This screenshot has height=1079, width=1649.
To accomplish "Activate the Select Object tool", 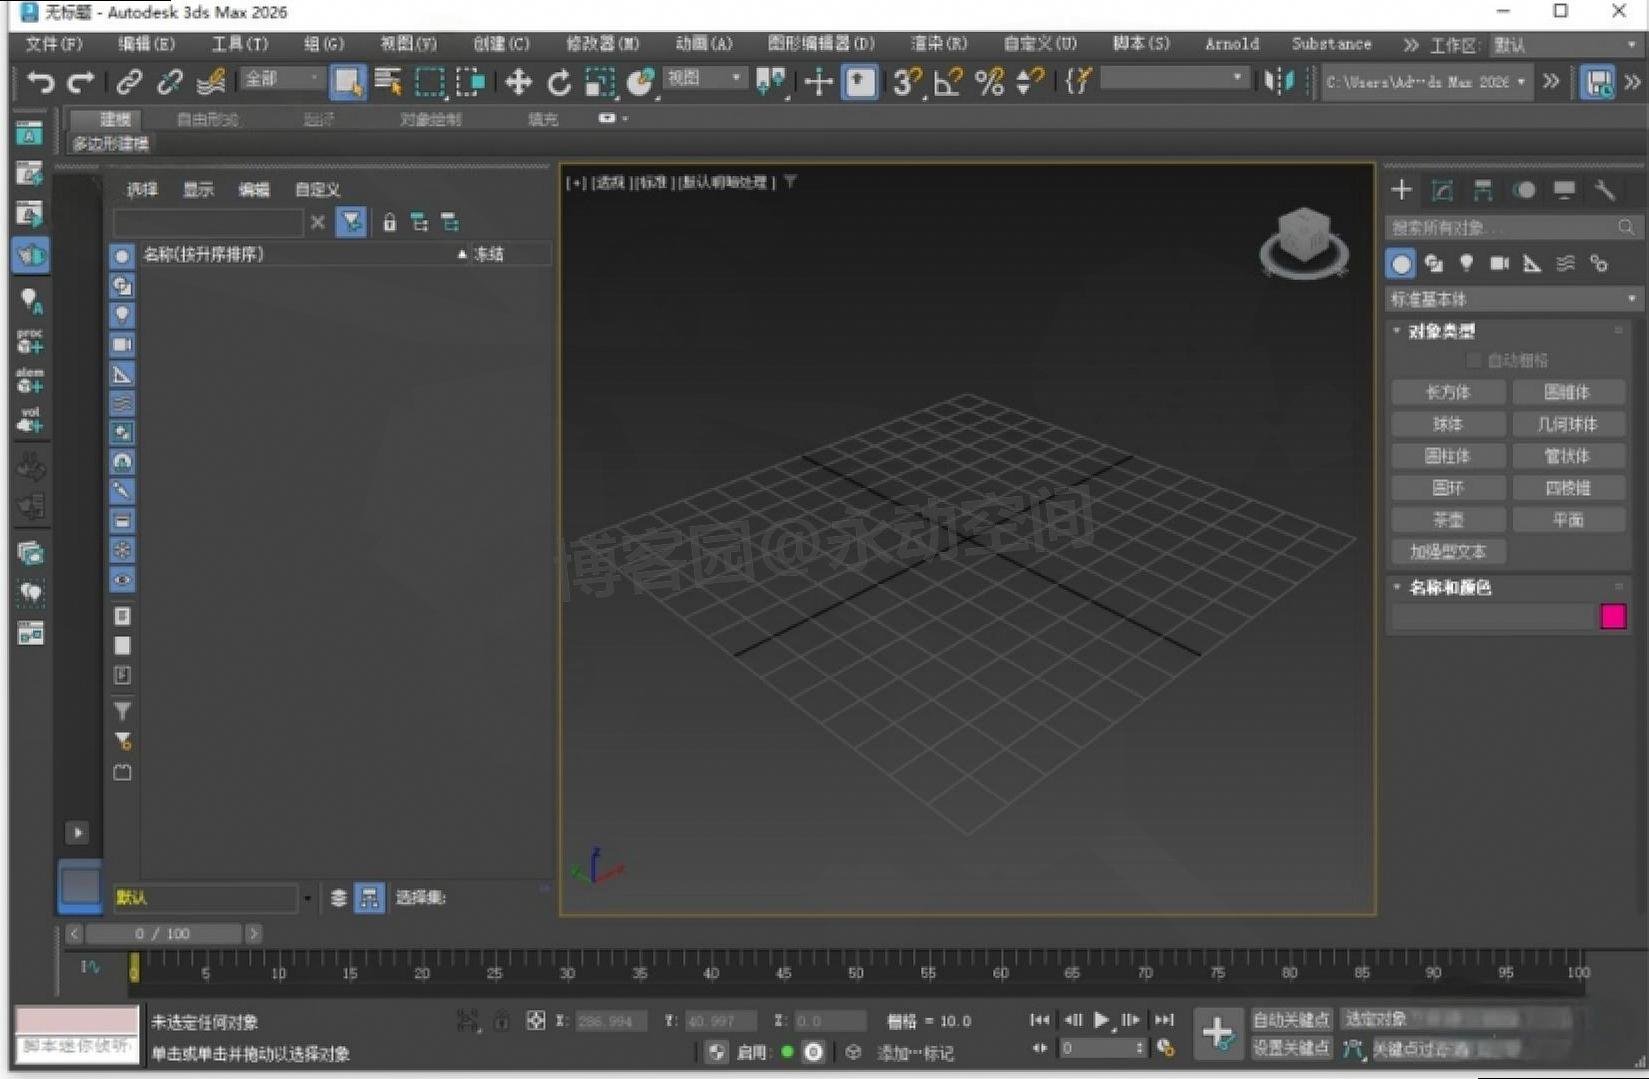I will (x=348, y=82).
